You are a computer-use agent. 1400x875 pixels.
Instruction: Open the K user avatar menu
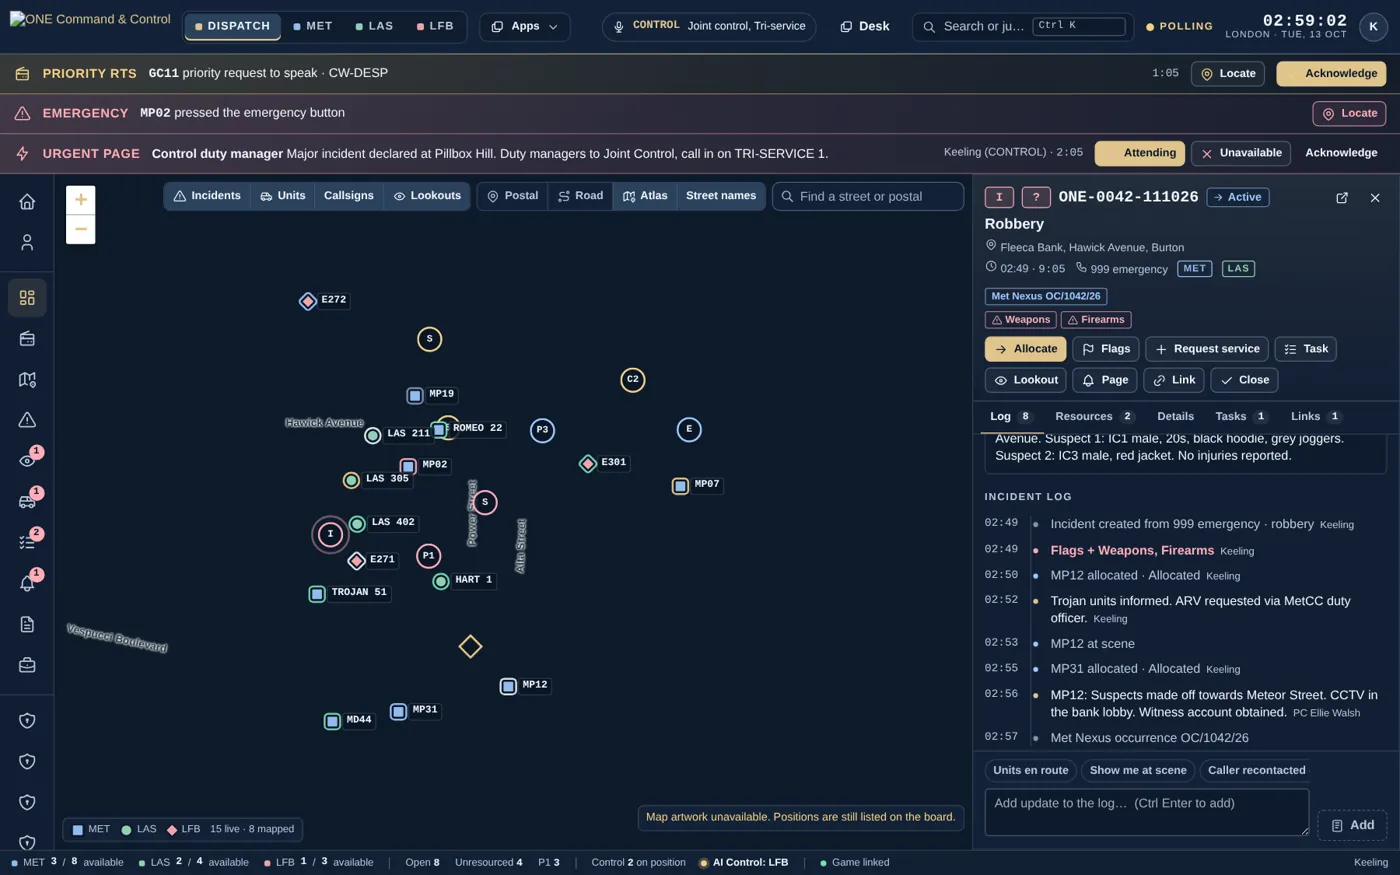pyautogui.click(x=1373, y=27)
